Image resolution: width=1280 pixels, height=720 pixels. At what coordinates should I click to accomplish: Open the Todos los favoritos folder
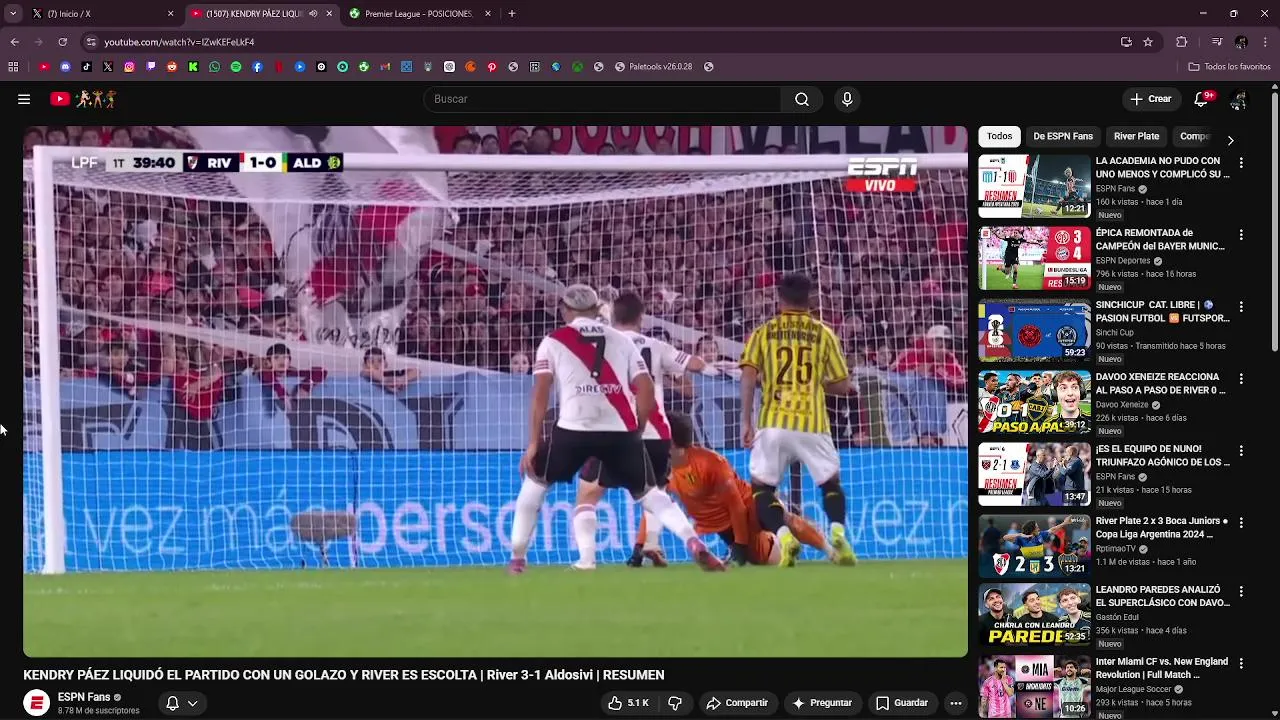[x=1229, y=67]
